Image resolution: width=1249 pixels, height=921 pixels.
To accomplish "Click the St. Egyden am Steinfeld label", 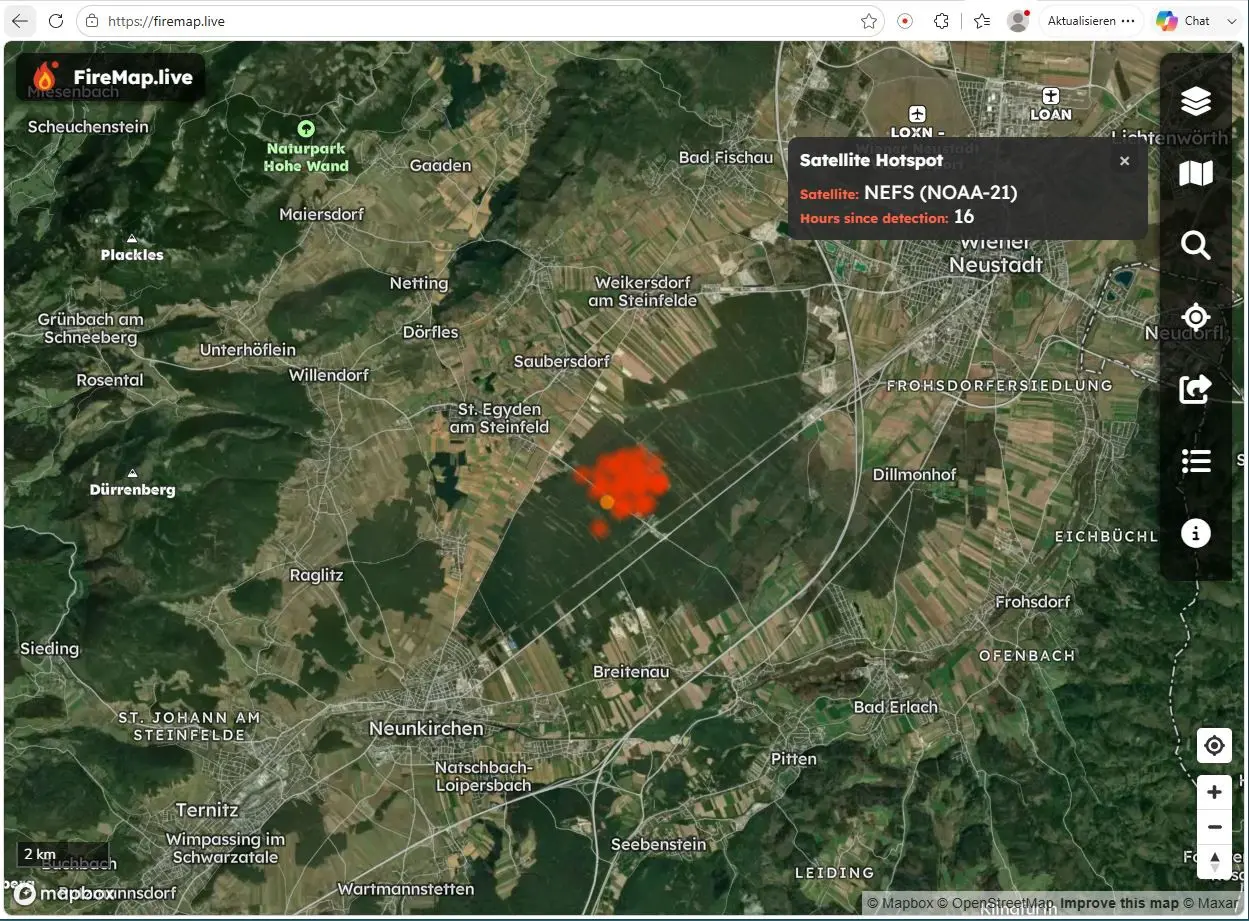I will pos(499,418).
